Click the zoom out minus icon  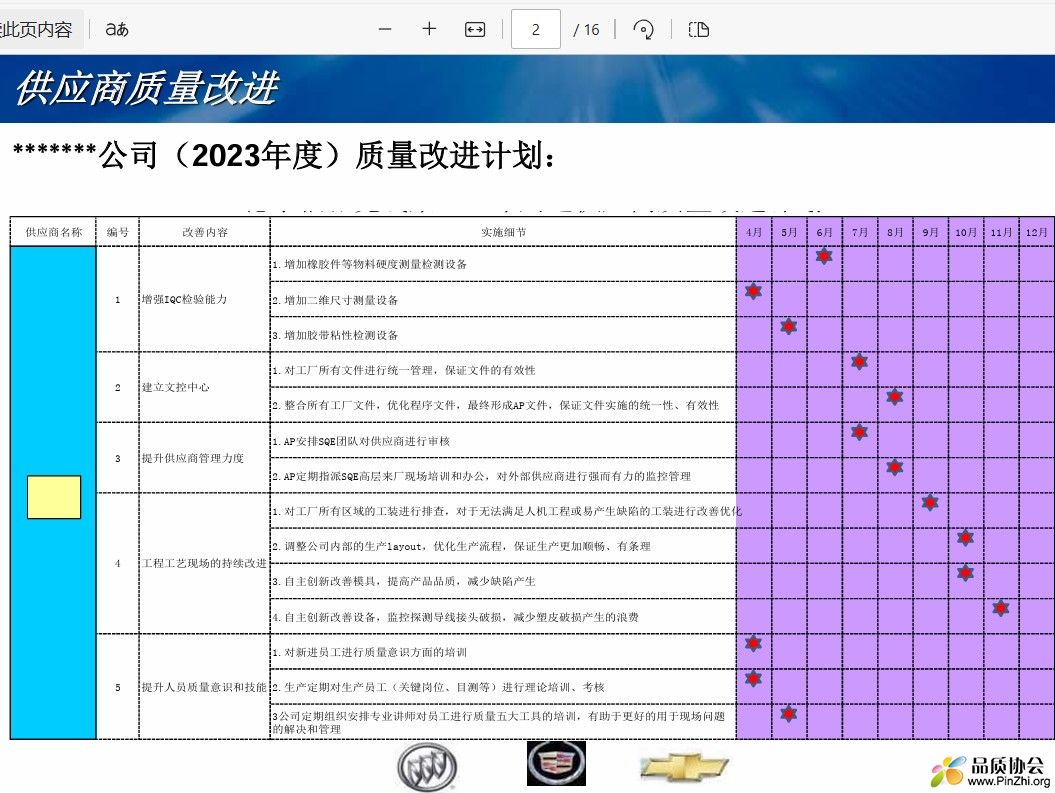point(385,30)
